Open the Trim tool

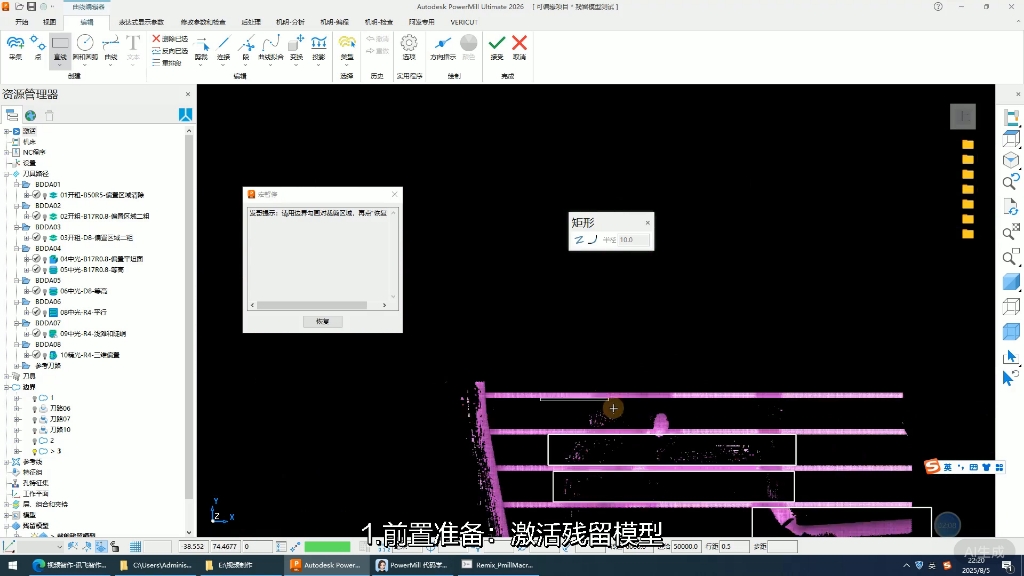point(201,48)
